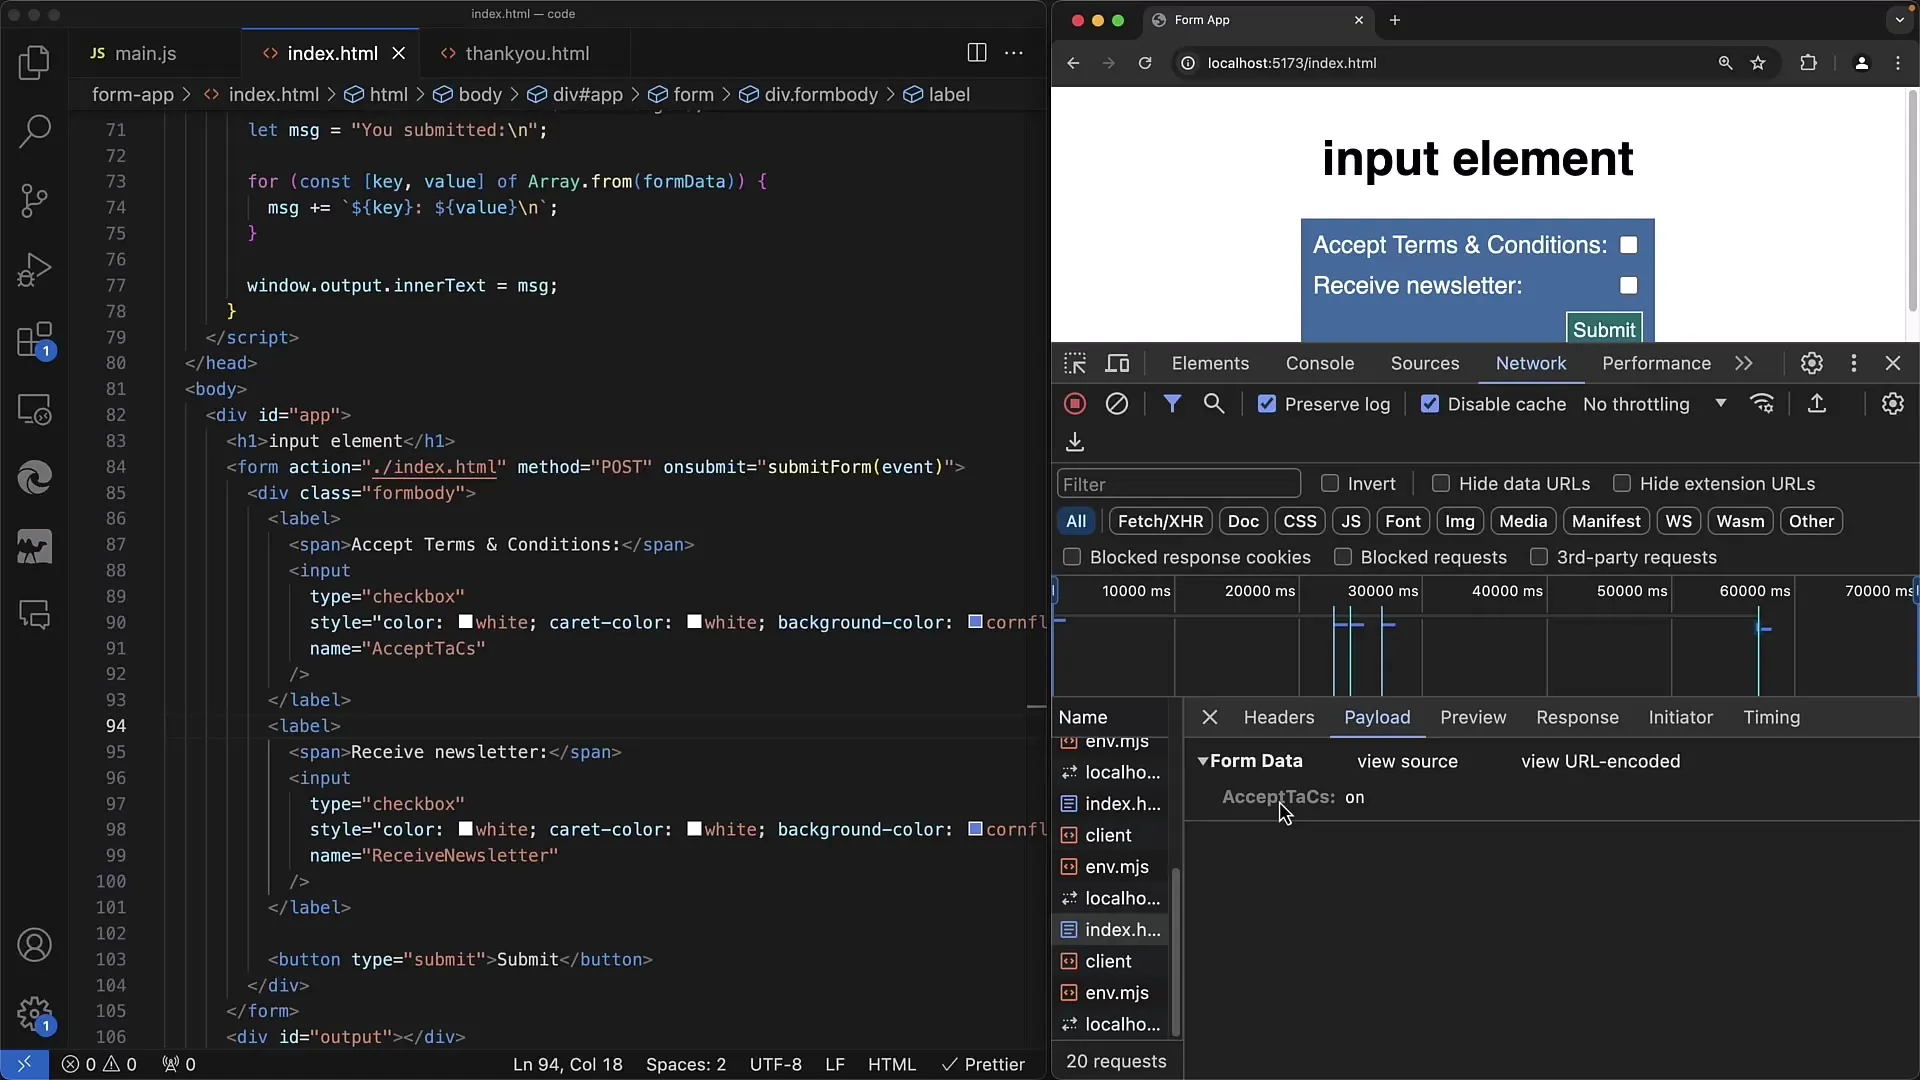
Task: Switch to the Payload tab
Action: [x=1377, y=716]
